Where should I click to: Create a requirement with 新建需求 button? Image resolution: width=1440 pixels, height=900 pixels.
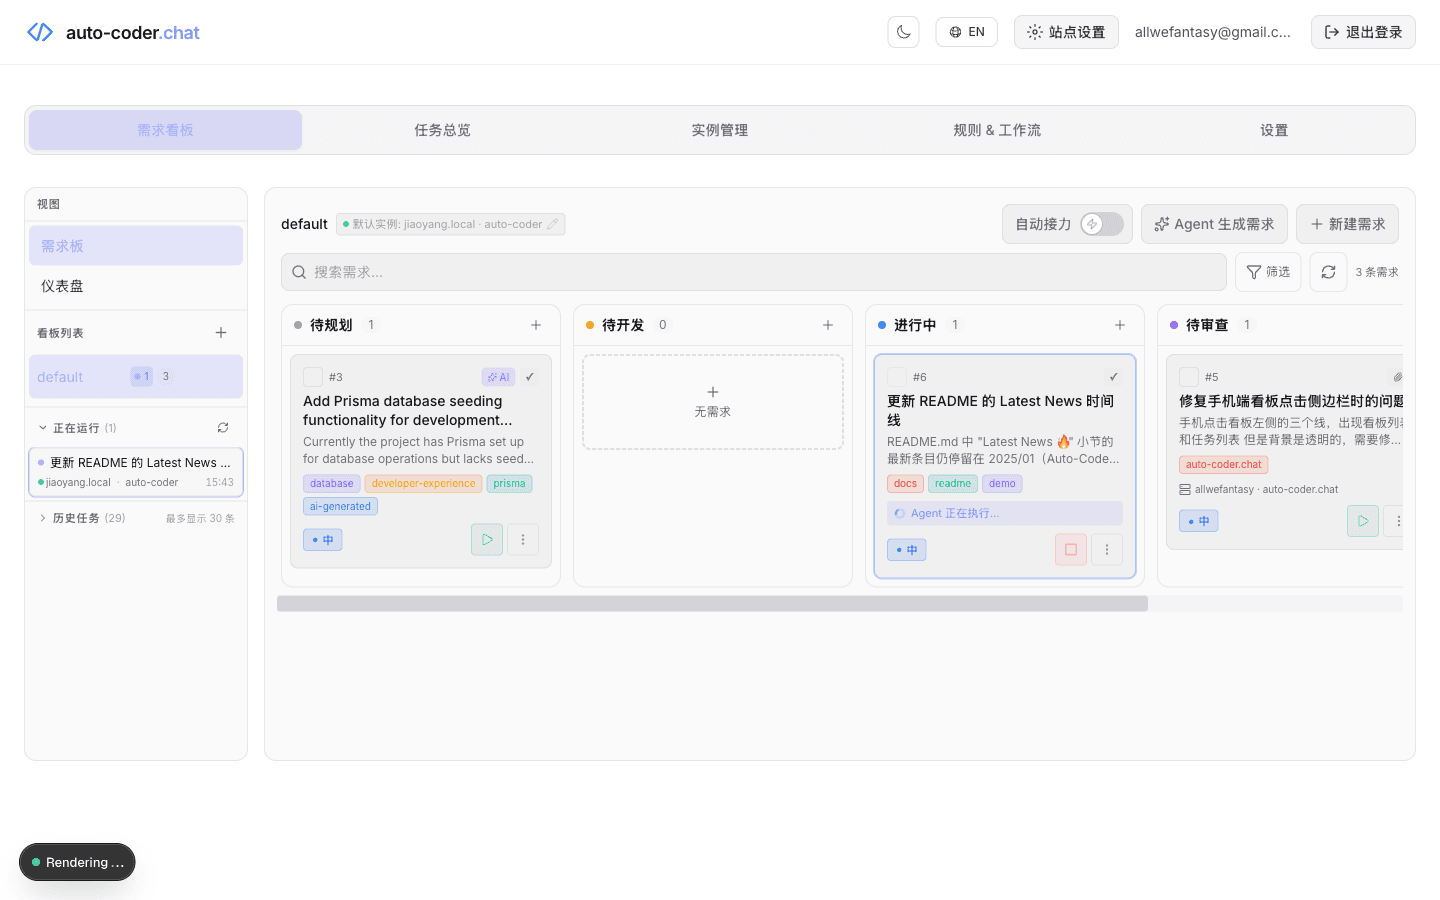tap(1347, 224)
